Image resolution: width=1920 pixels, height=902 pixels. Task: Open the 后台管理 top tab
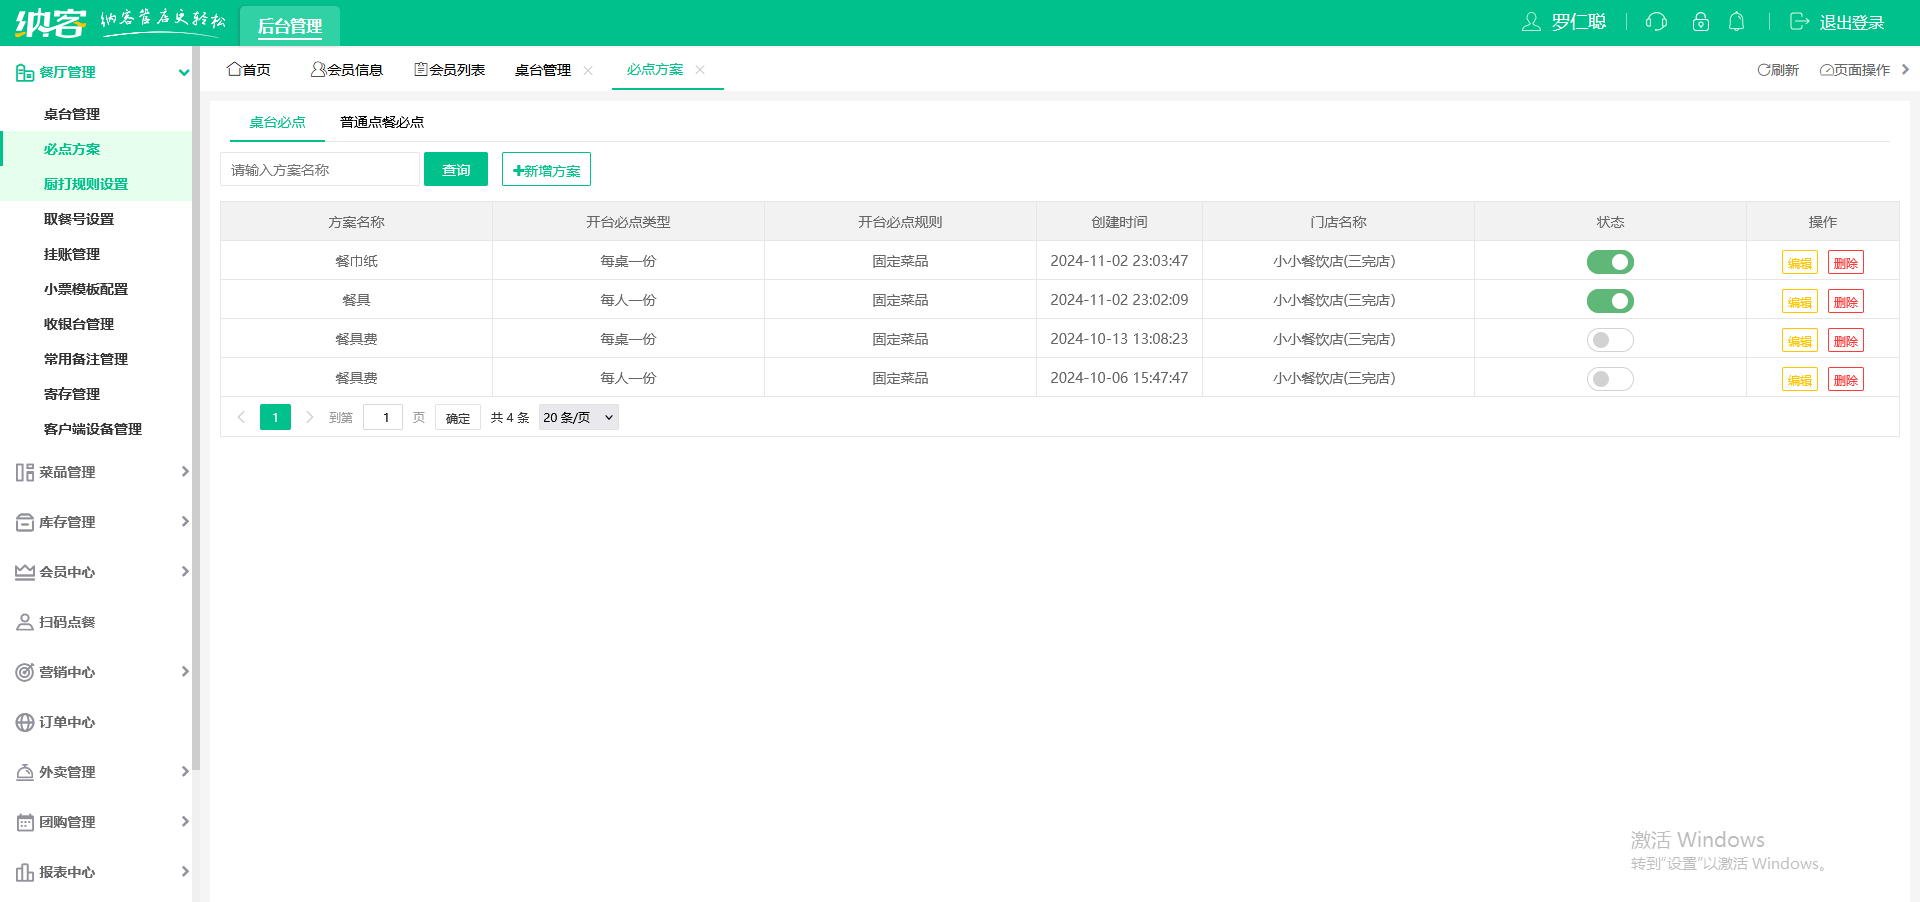pyautogui.click(x=290, y=26)
